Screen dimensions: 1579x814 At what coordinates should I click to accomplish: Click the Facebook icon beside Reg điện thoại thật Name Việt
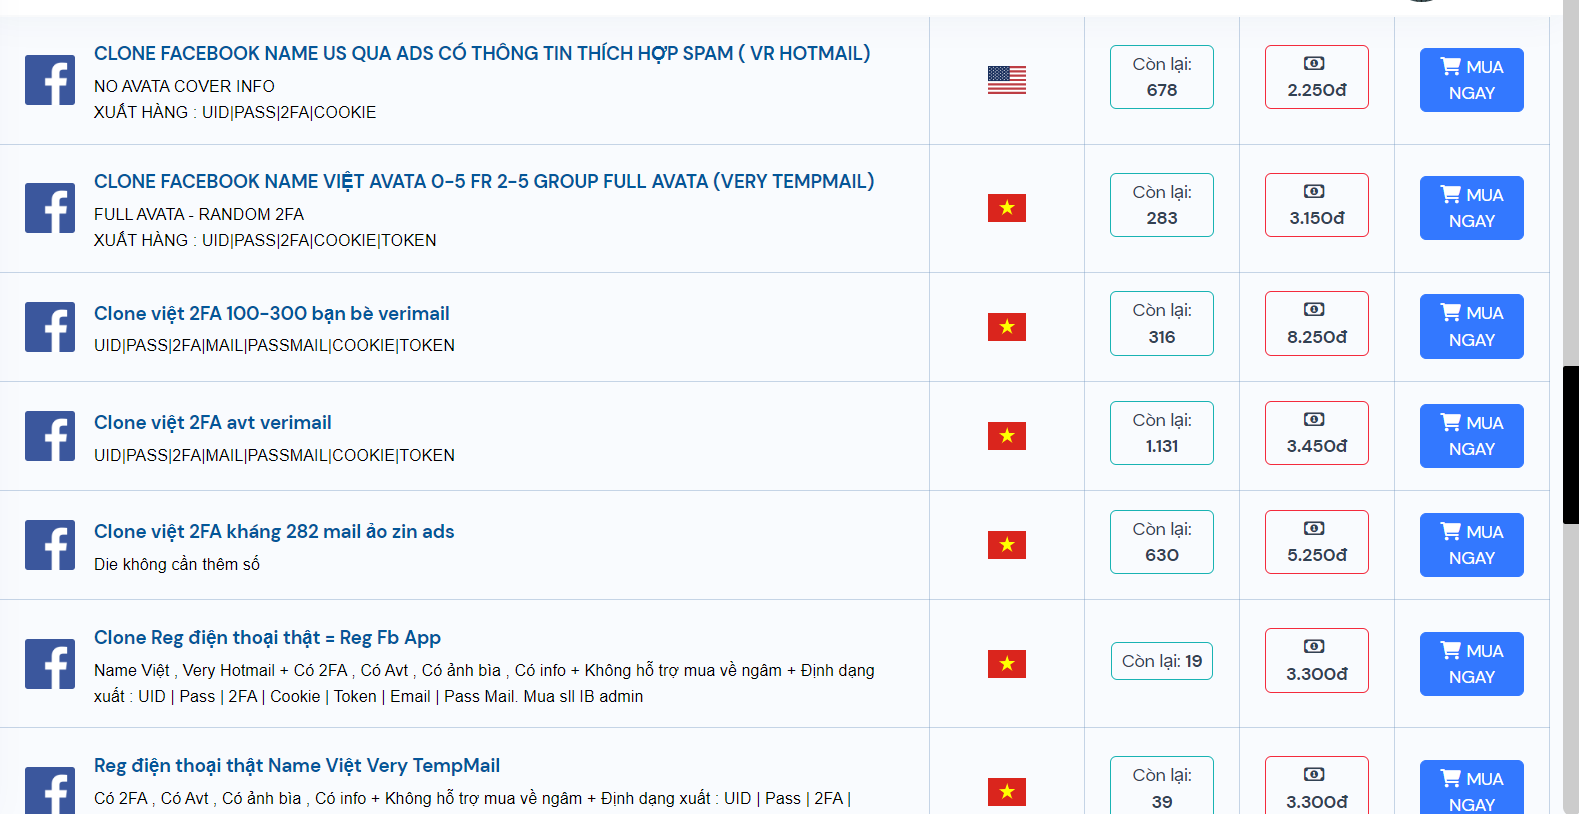(50, 790)
